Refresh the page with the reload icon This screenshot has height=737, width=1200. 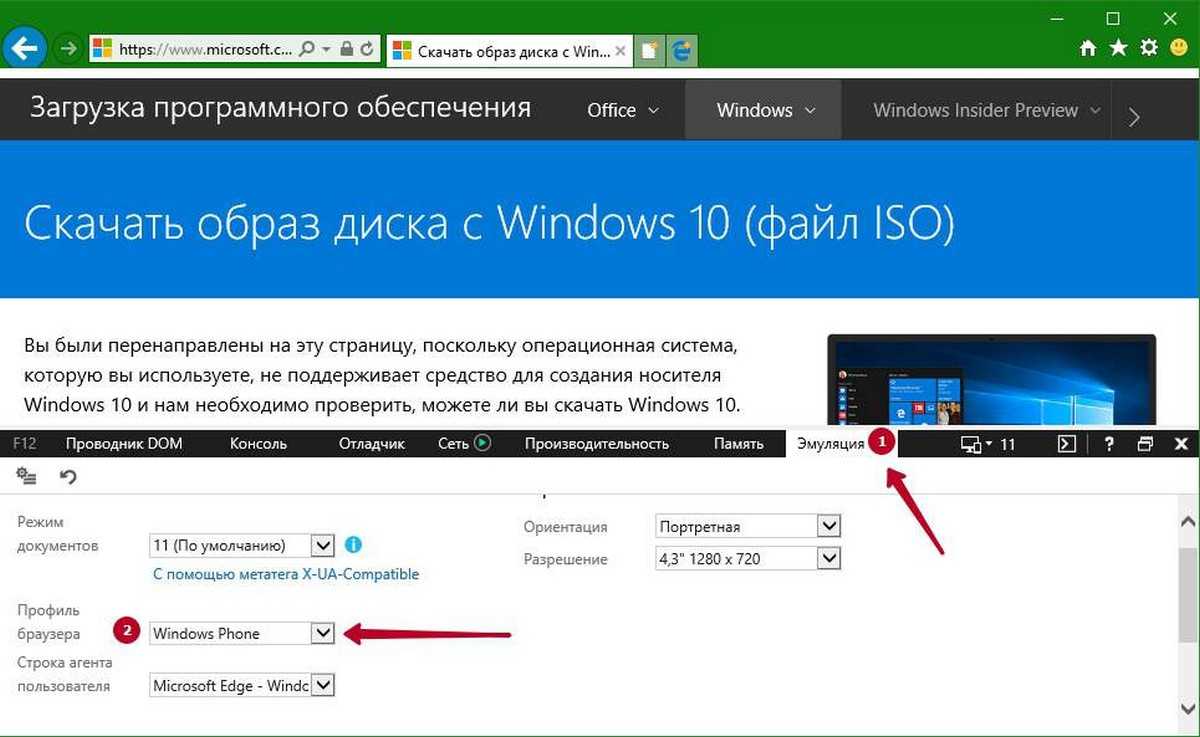pyautogui.click(x=367, y=48)
